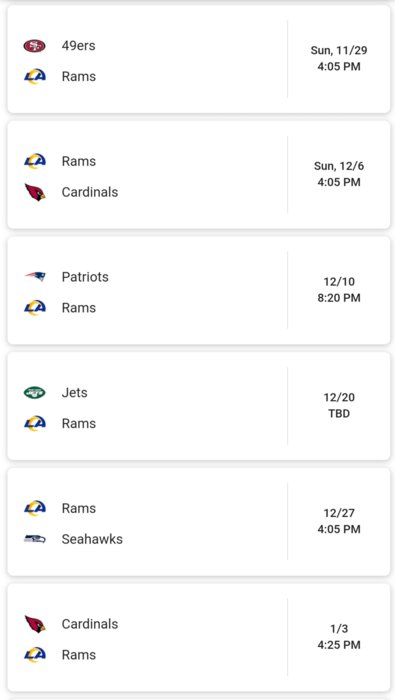Open the Patriots team name link
The width and height of the screenshot is (395, 700).
[85, 277]
